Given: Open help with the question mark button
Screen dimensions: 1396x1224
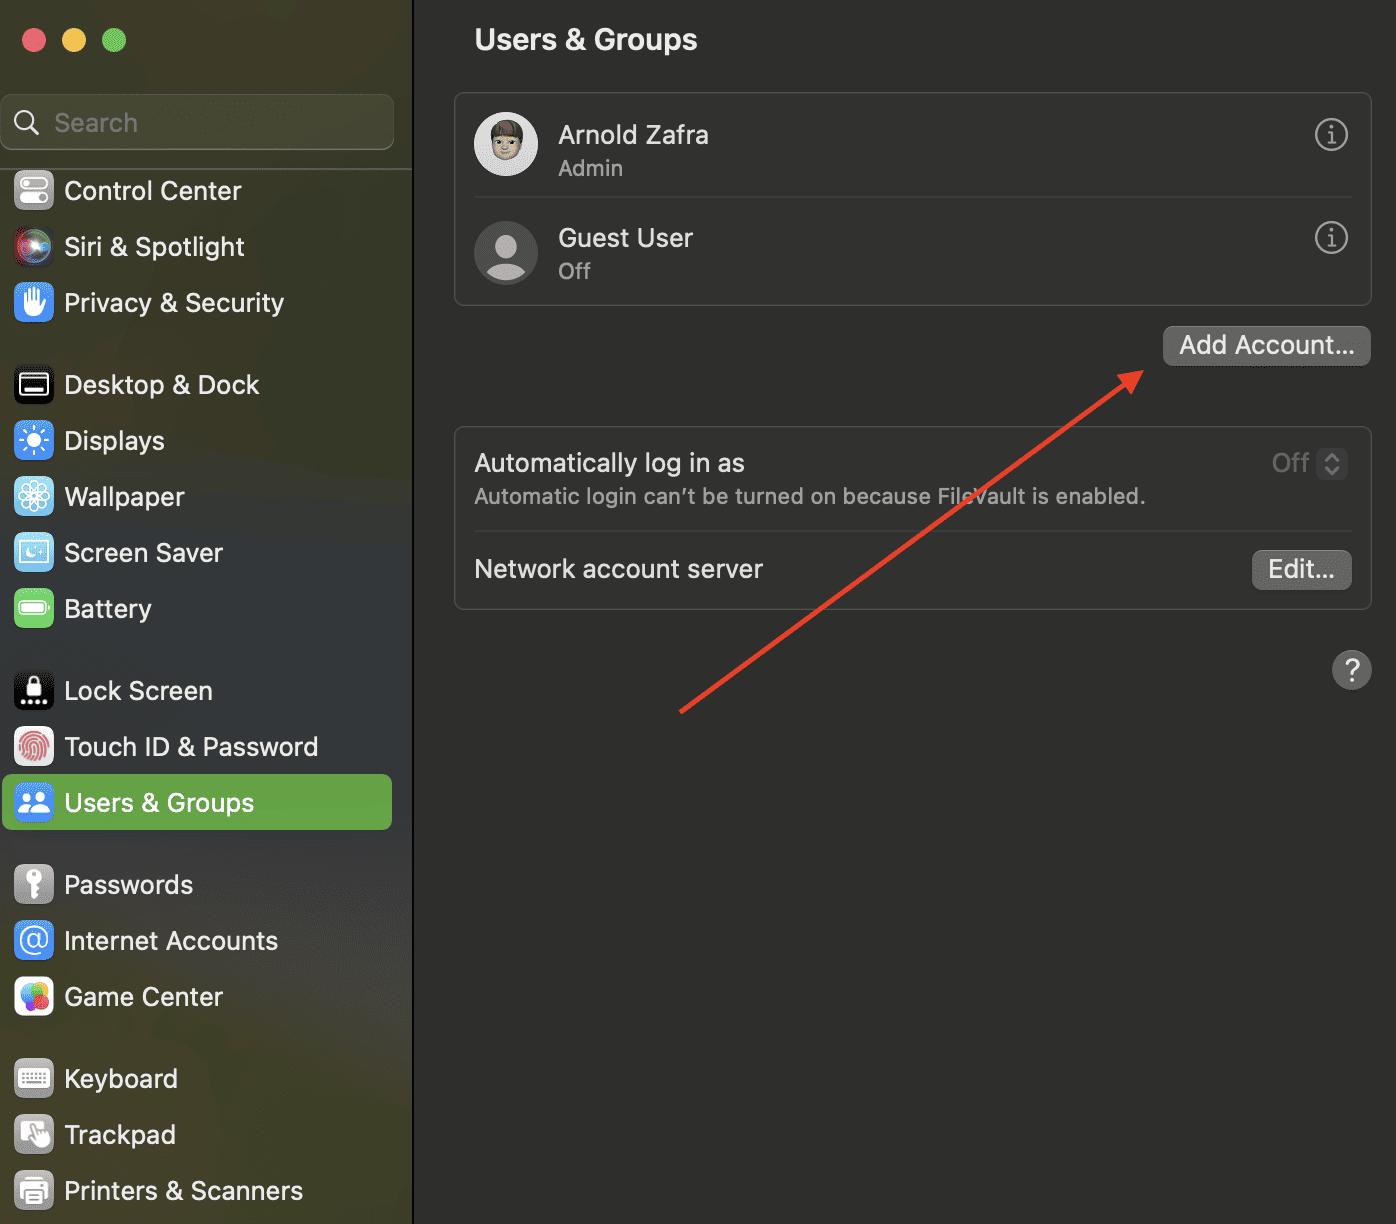Looking at the screenshot, I should pos(1351,670).
